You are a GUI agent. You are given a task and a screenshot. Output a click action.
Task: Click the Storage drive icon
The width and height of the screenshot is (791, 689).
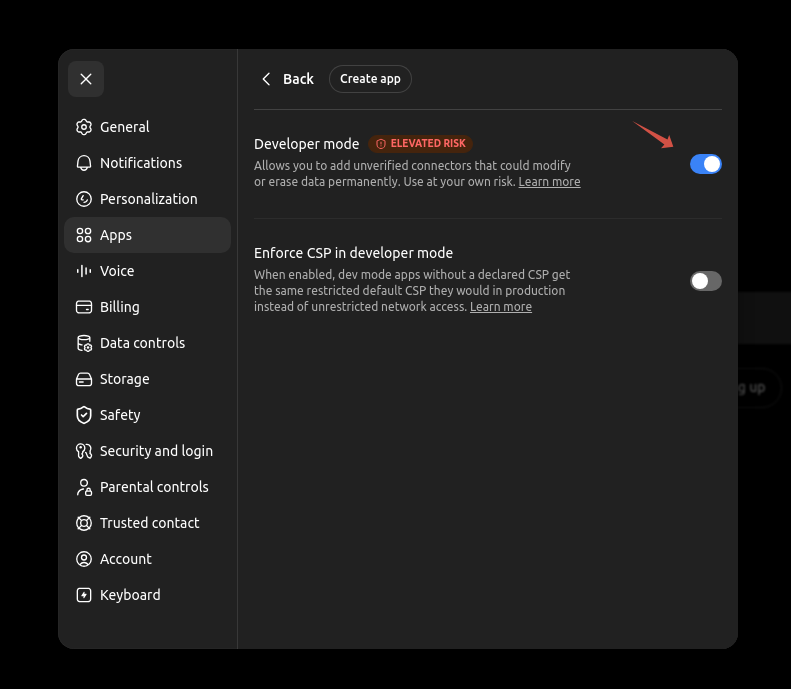[84, 379]
